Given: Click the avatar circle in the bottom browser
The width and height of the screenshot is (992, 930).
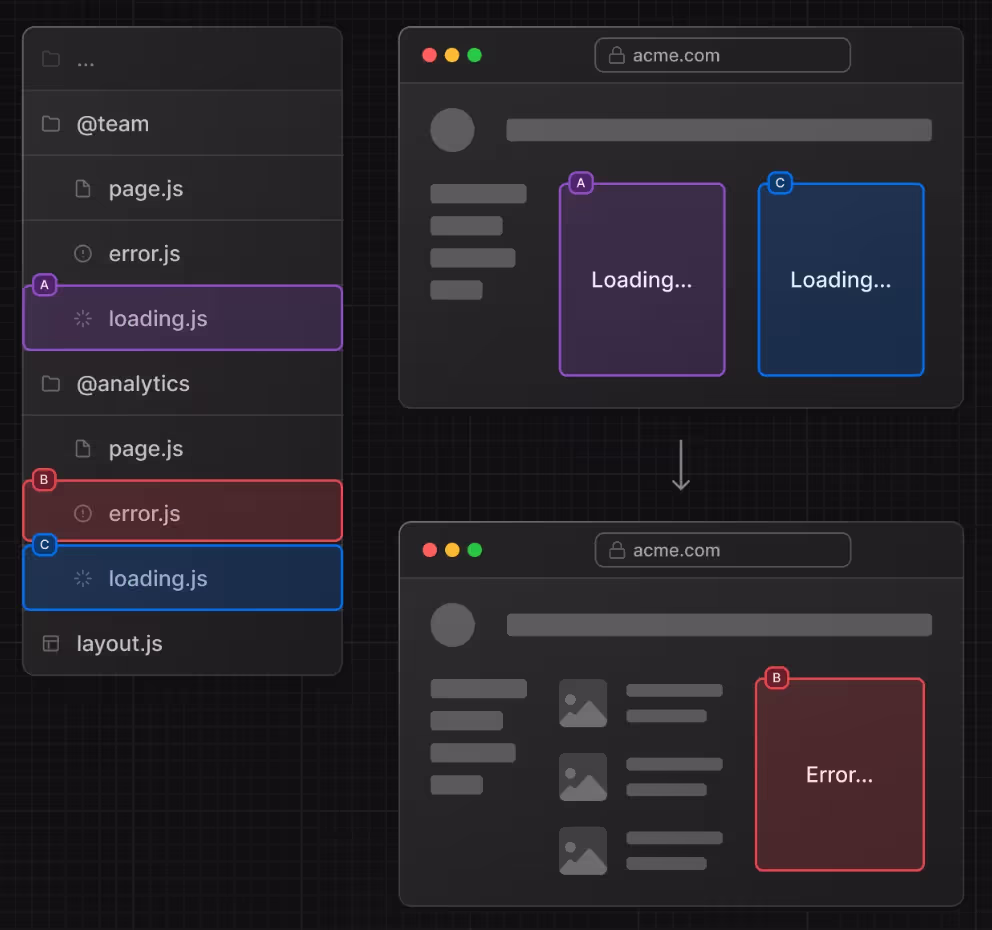Looking at the screenshot, I should [452, 625].
